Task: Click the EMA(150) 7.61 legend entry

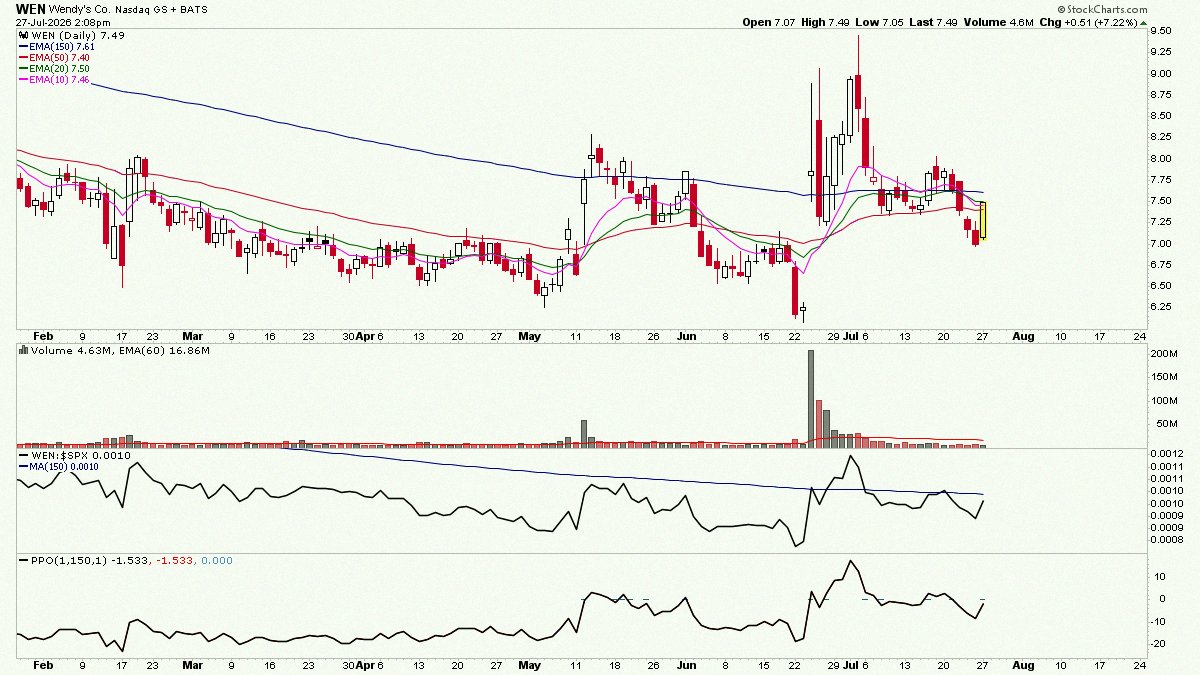Action: click(x=55, y=46)
